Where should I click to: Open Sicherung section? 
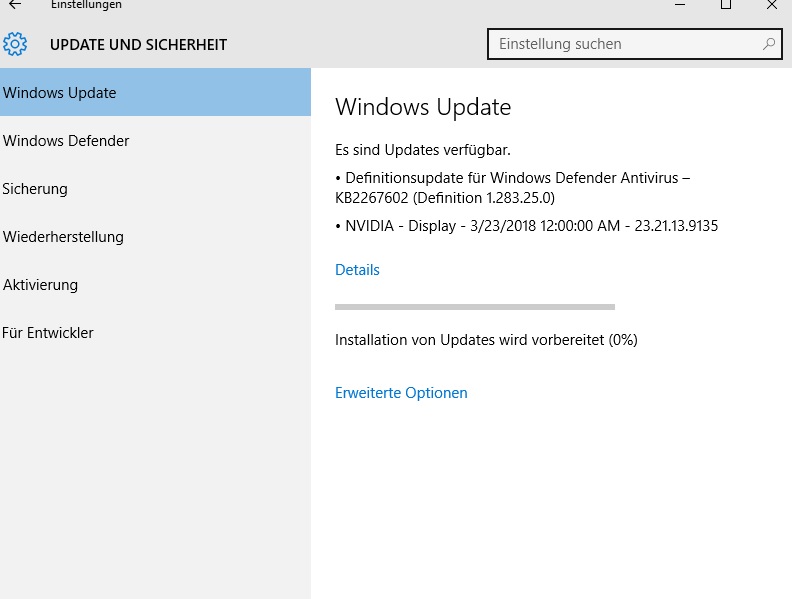[155, 188]
